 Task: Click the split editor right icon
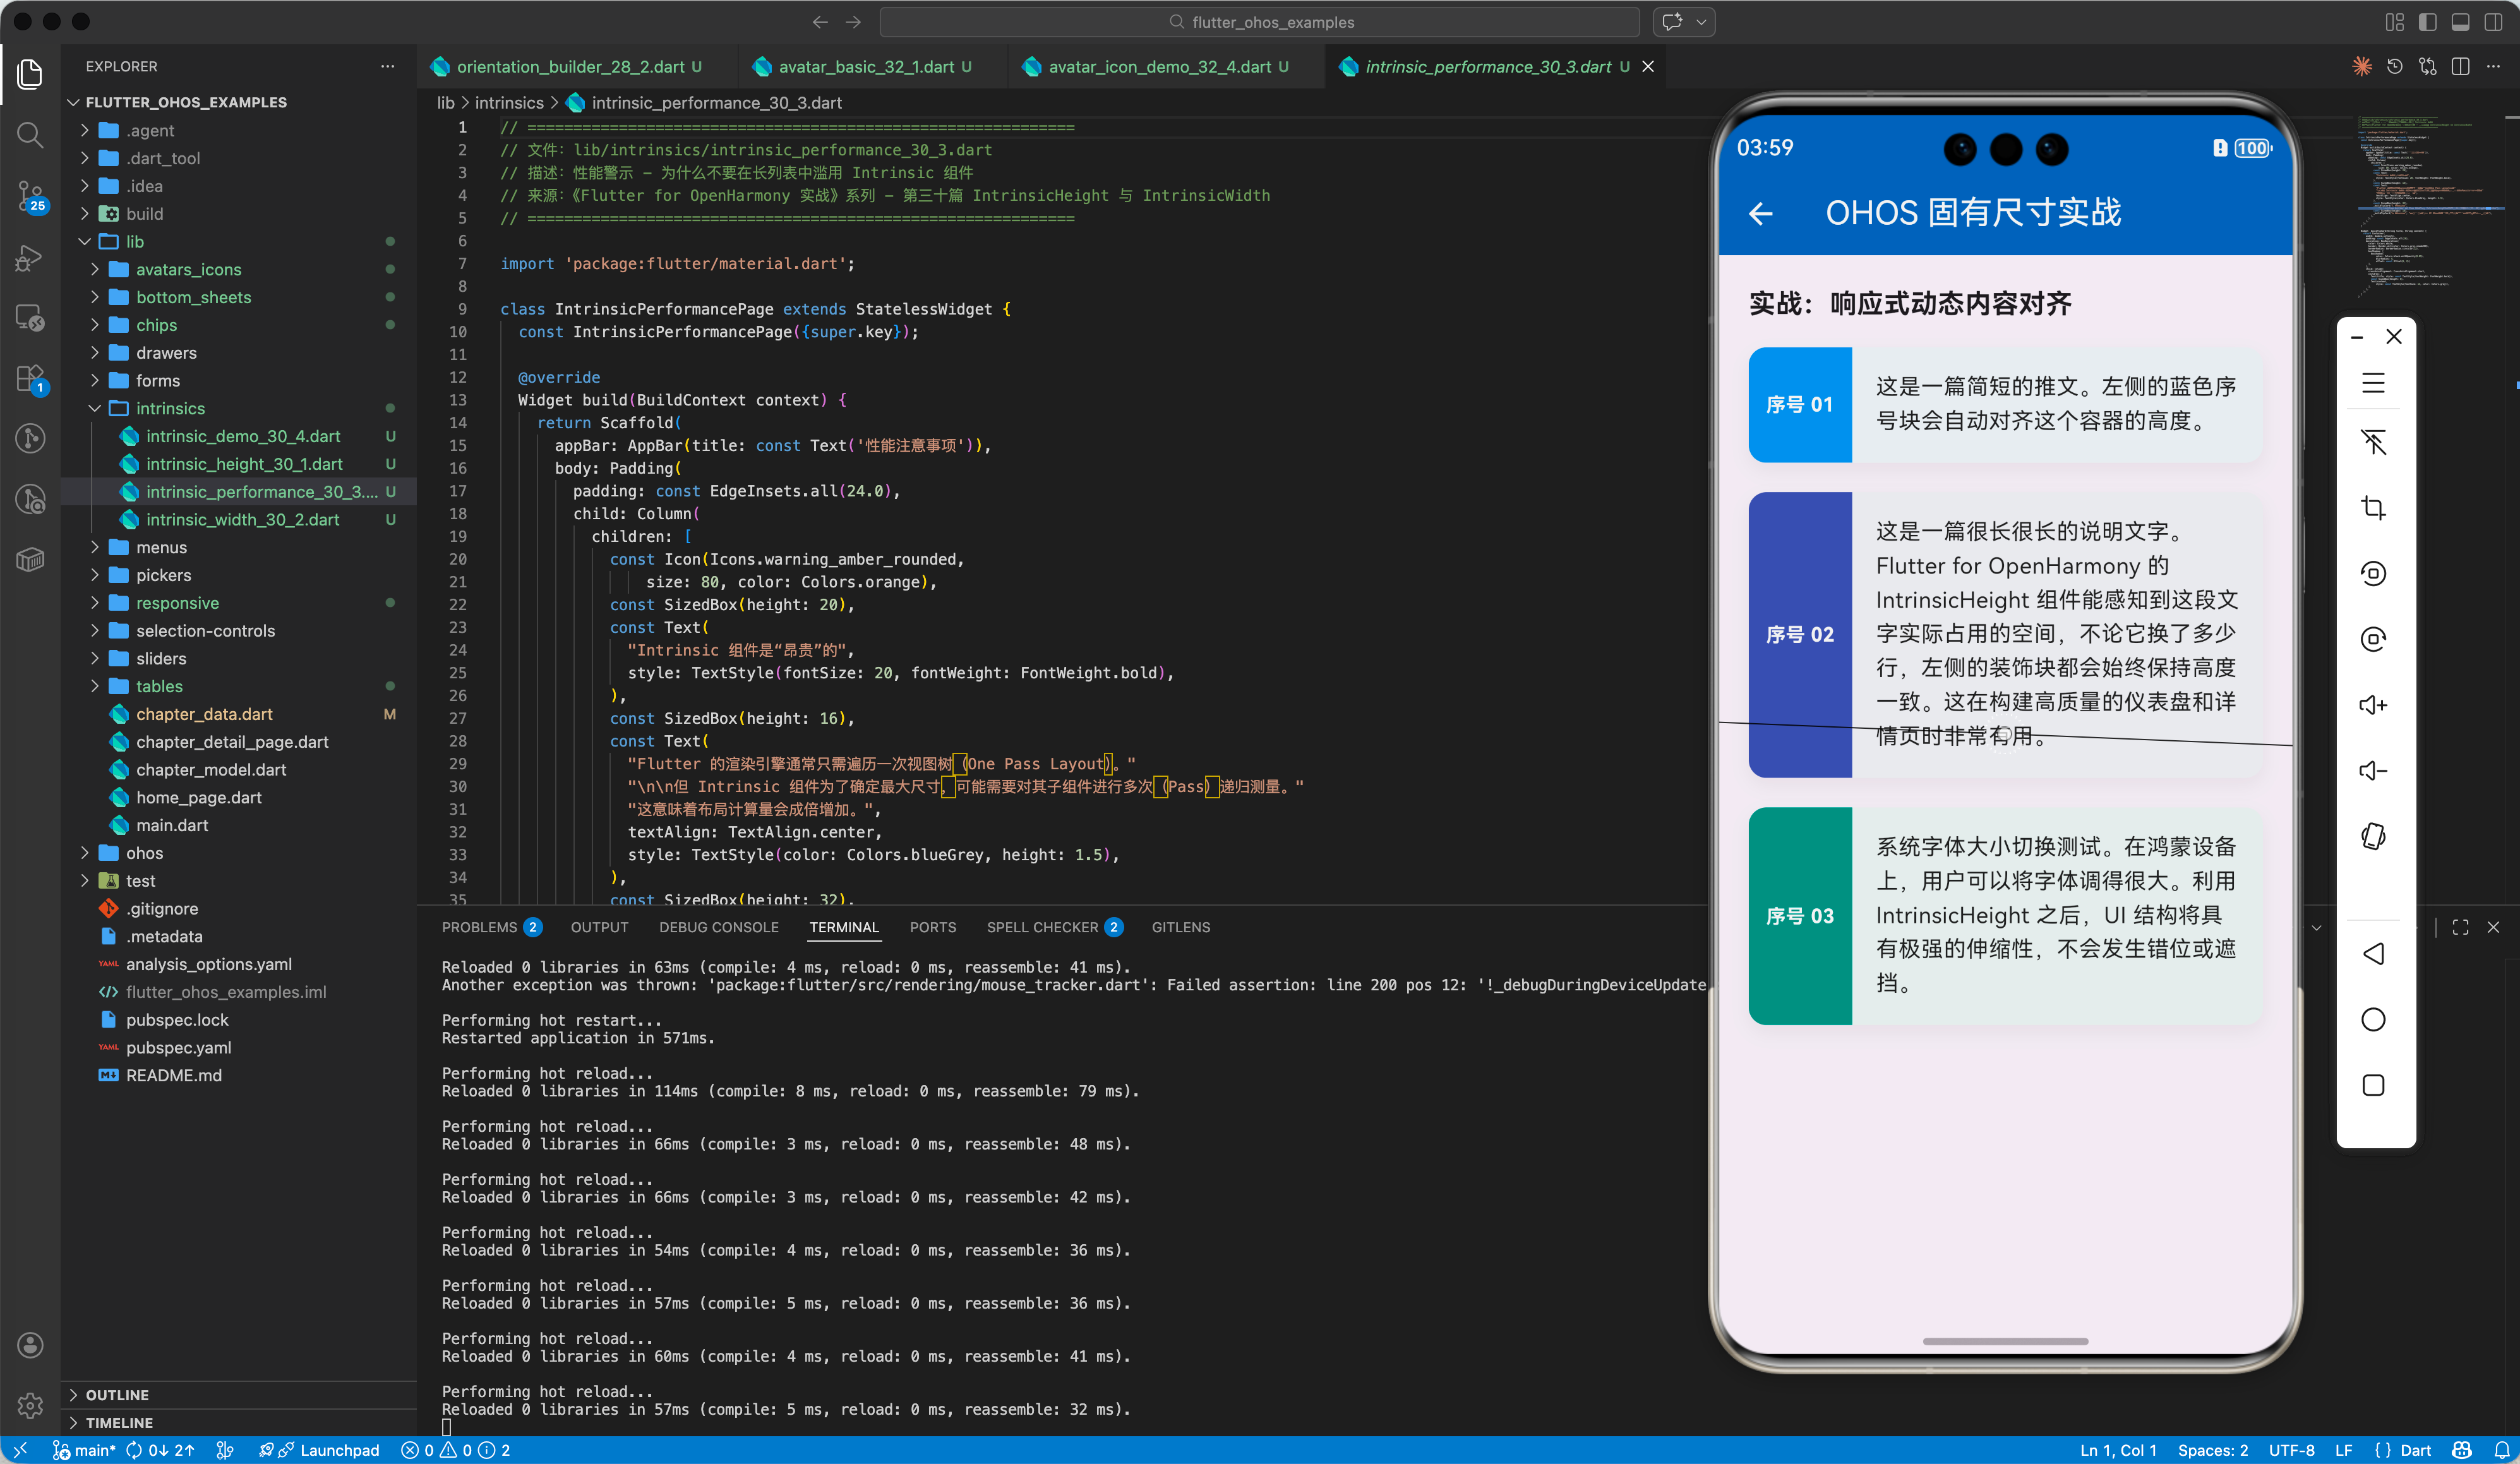(2460, 67)
